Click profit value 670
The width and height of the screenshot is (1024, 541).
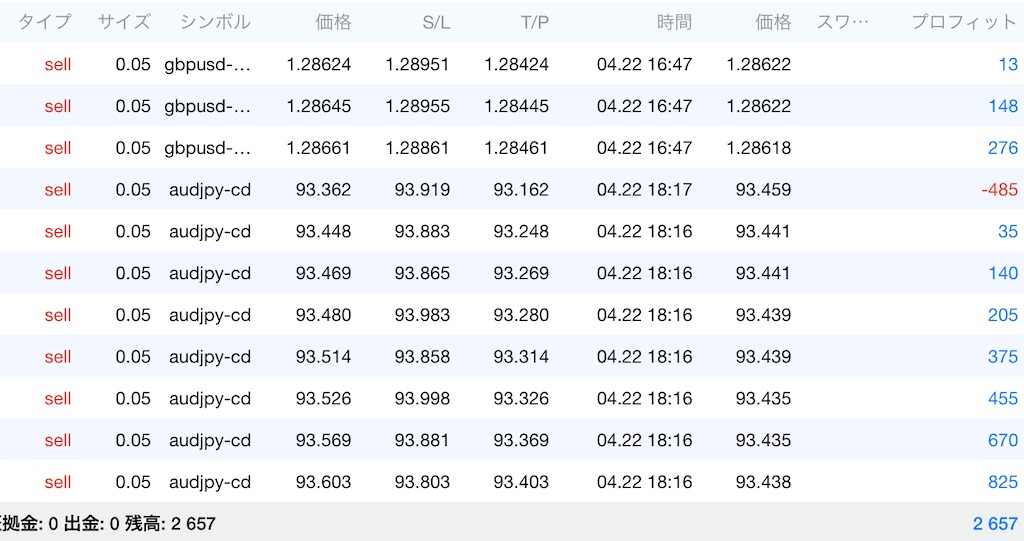(1002, 440)
